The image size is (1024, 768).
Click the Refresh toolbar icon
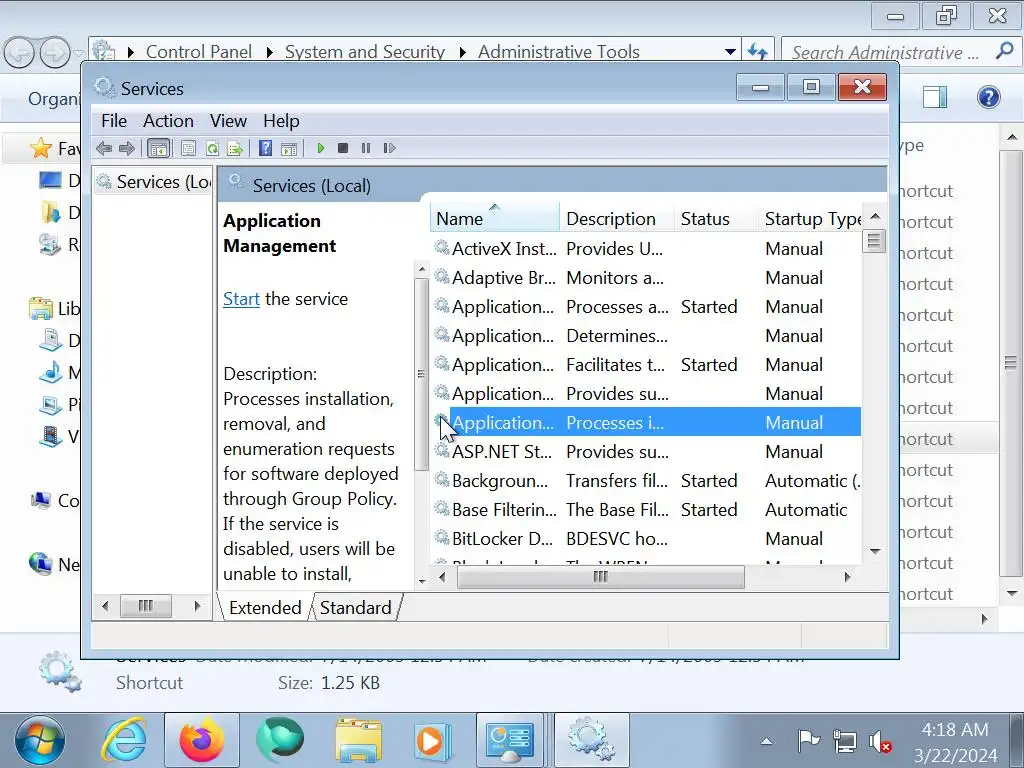pos(212,148)
